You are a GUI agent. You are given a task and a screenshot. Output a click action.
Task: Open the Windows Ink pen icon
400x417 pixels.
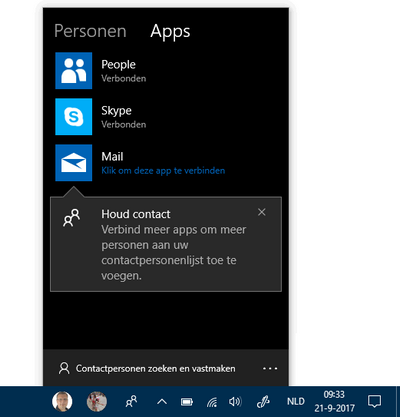[x=263, y=402]
